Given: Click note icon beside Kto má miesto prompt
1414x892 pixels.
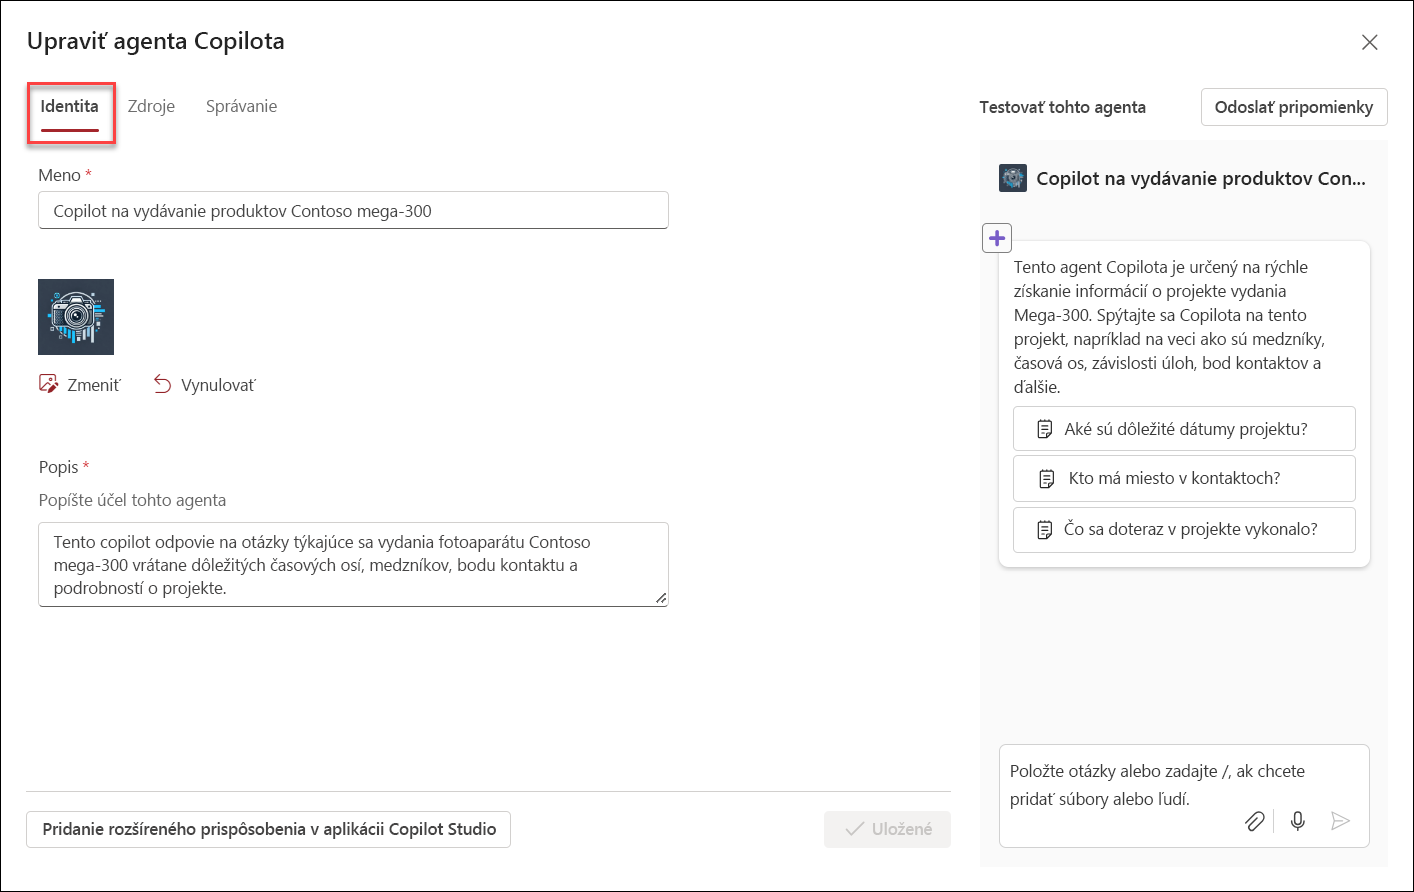Looking at the screenshot, I should (1047, 479).
